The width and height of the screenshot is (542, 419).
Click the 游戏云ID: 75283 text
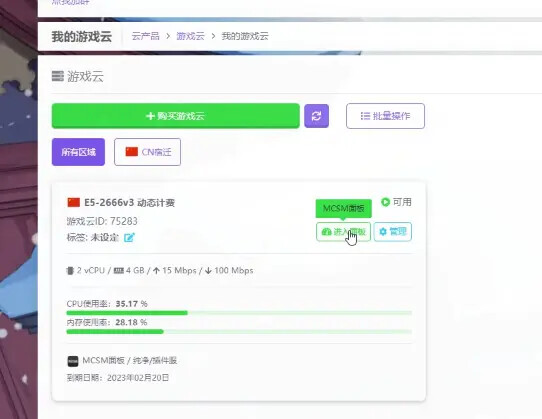coord(102,221)
